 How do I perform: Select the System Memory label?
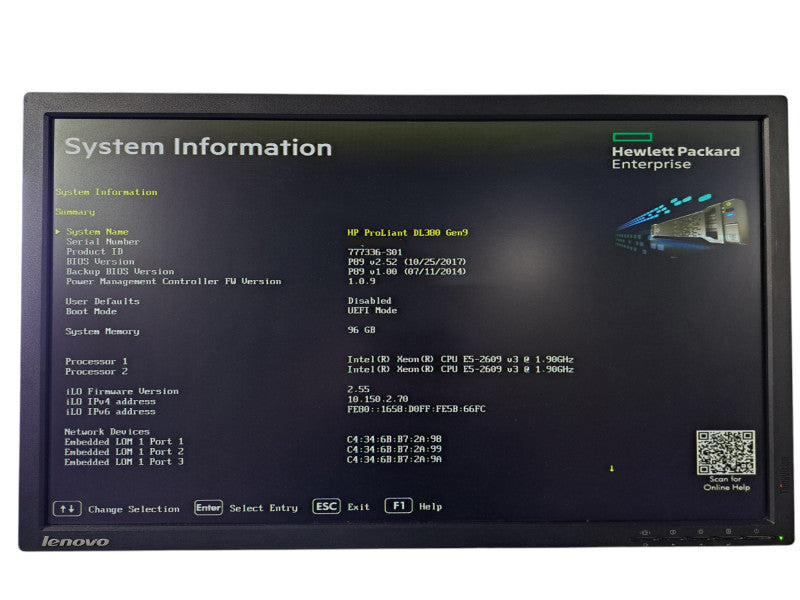102,331
